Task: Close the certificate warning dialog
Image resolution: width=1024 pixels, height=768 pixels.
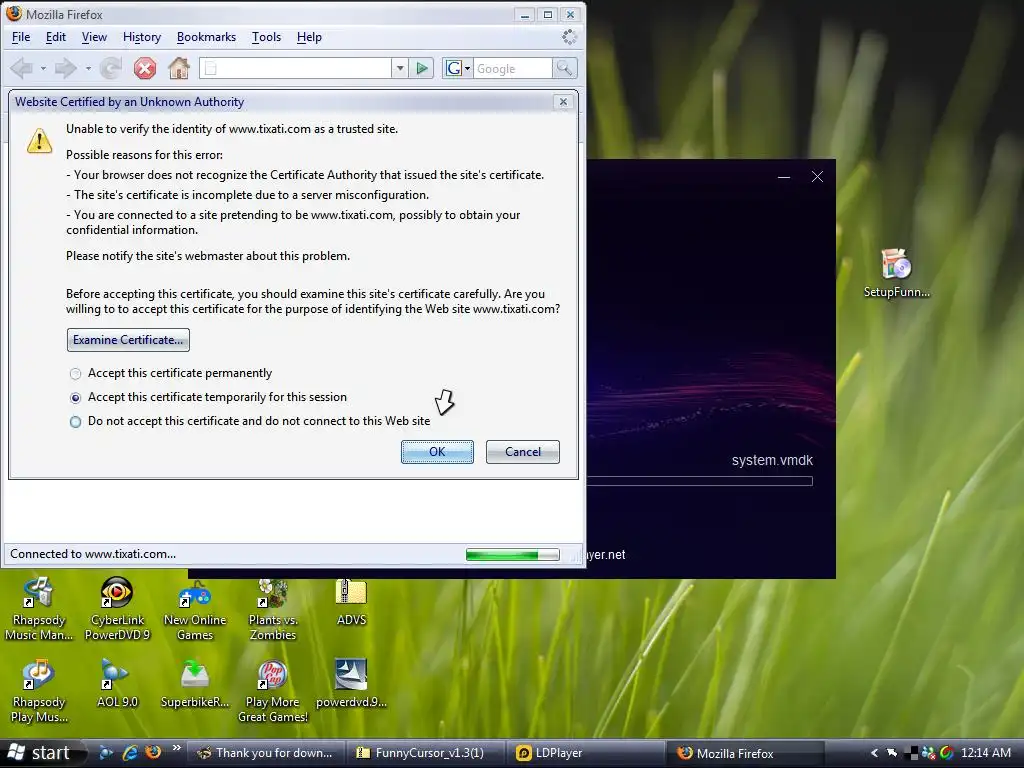Action: pos(563,102)
